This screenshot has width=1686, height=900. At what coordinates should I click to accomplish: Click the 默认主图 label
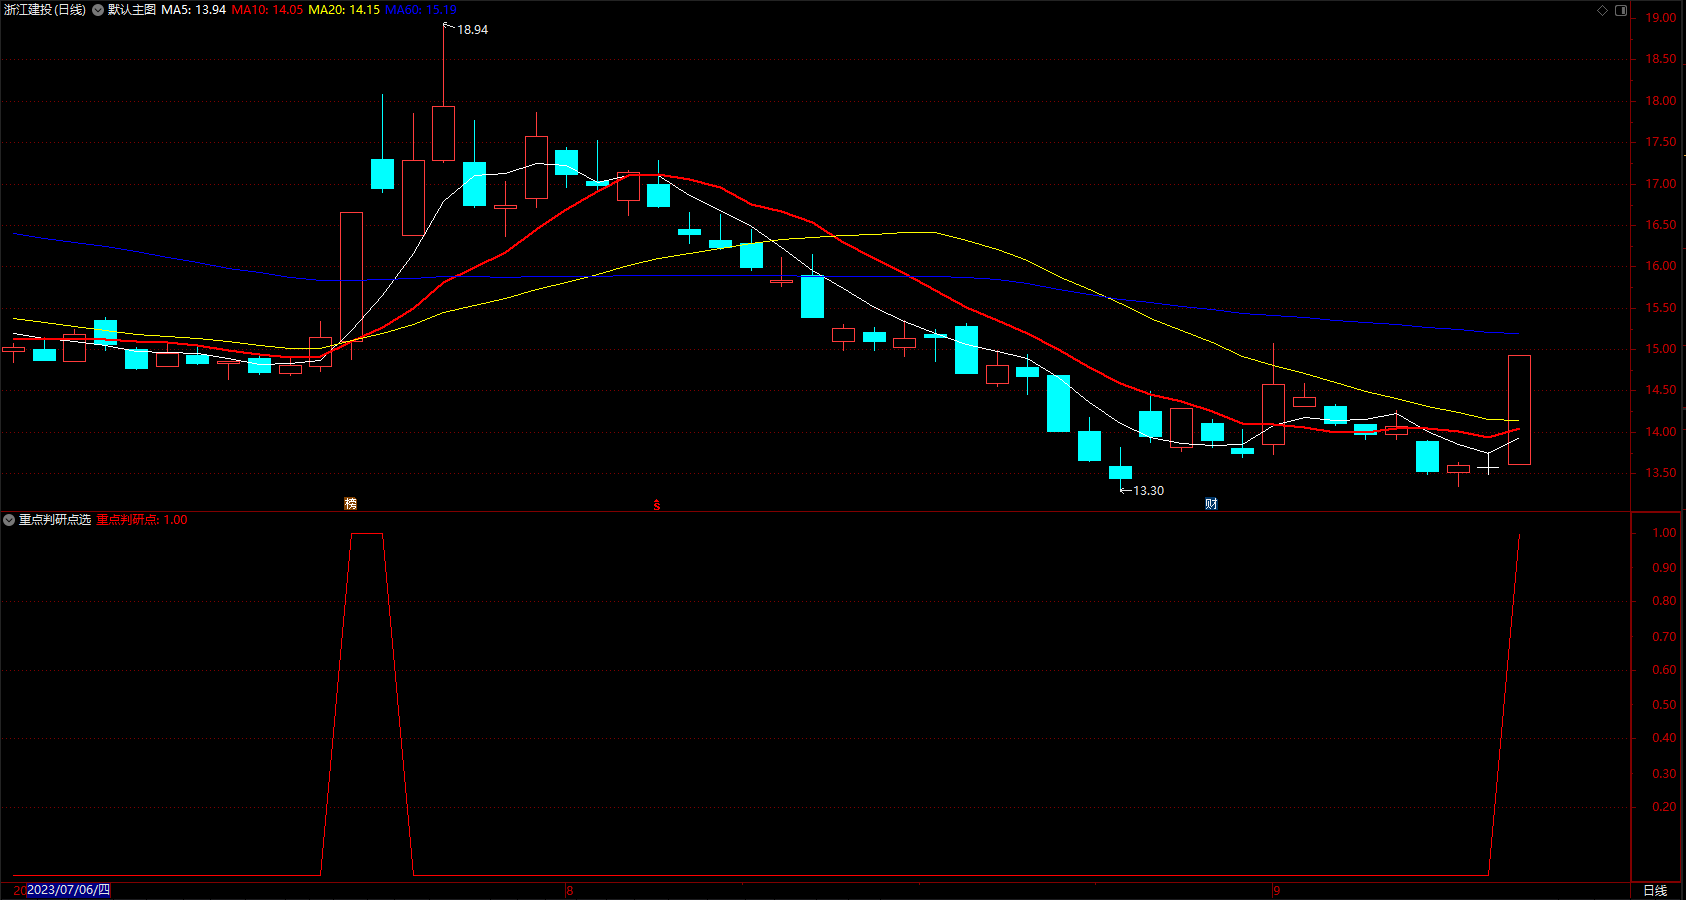click(132, 10)
